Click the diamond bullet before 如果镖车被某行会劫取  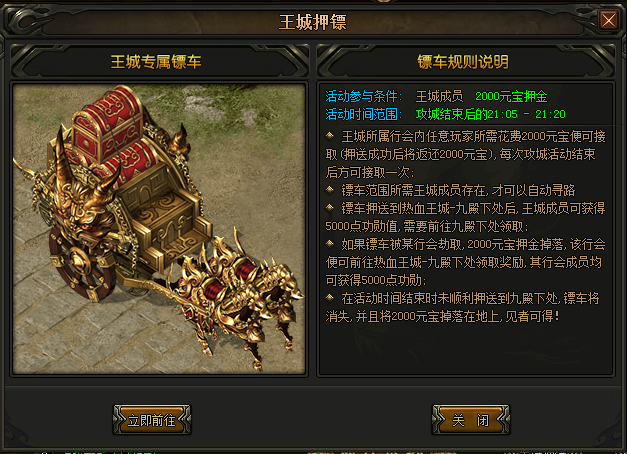click(329, 244)
